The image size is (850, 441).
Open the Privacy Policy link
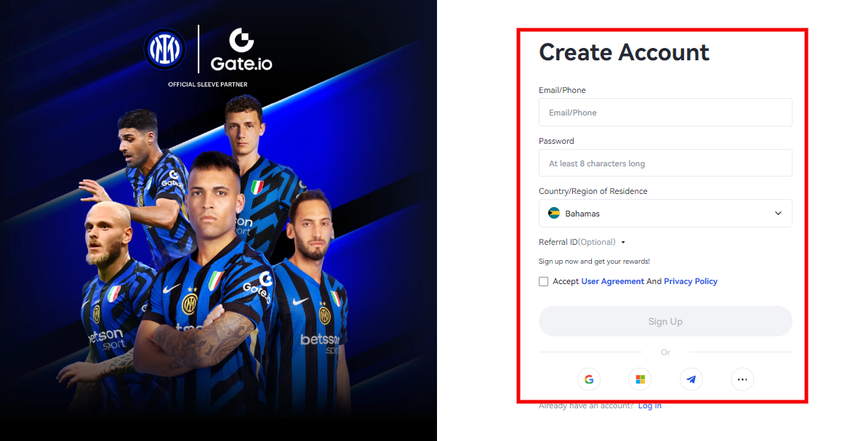pos(691,281)
